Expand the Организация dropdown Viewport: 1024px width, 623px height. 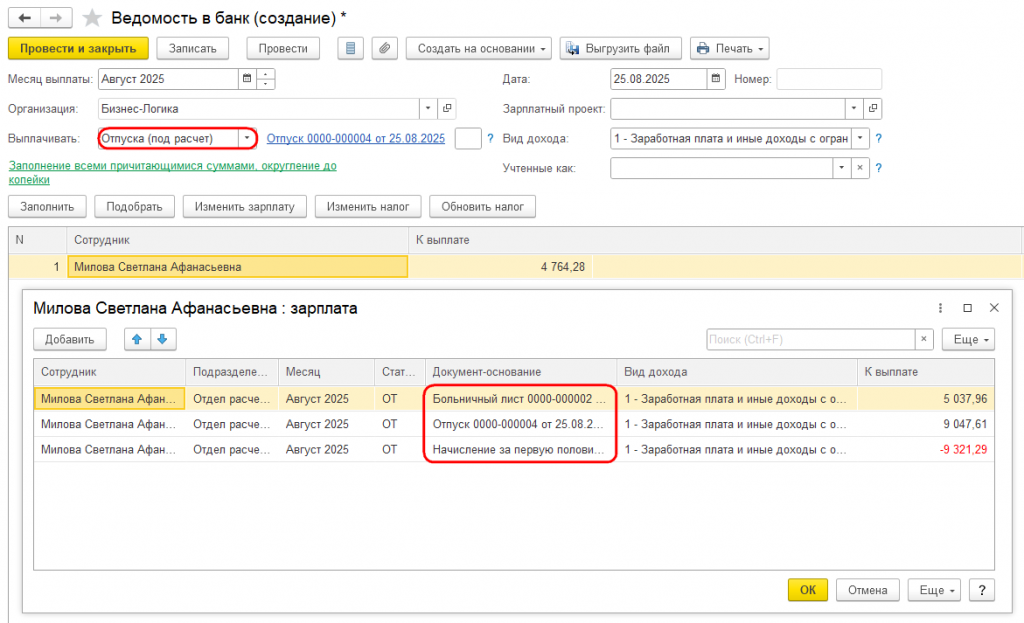click(428, 108)
